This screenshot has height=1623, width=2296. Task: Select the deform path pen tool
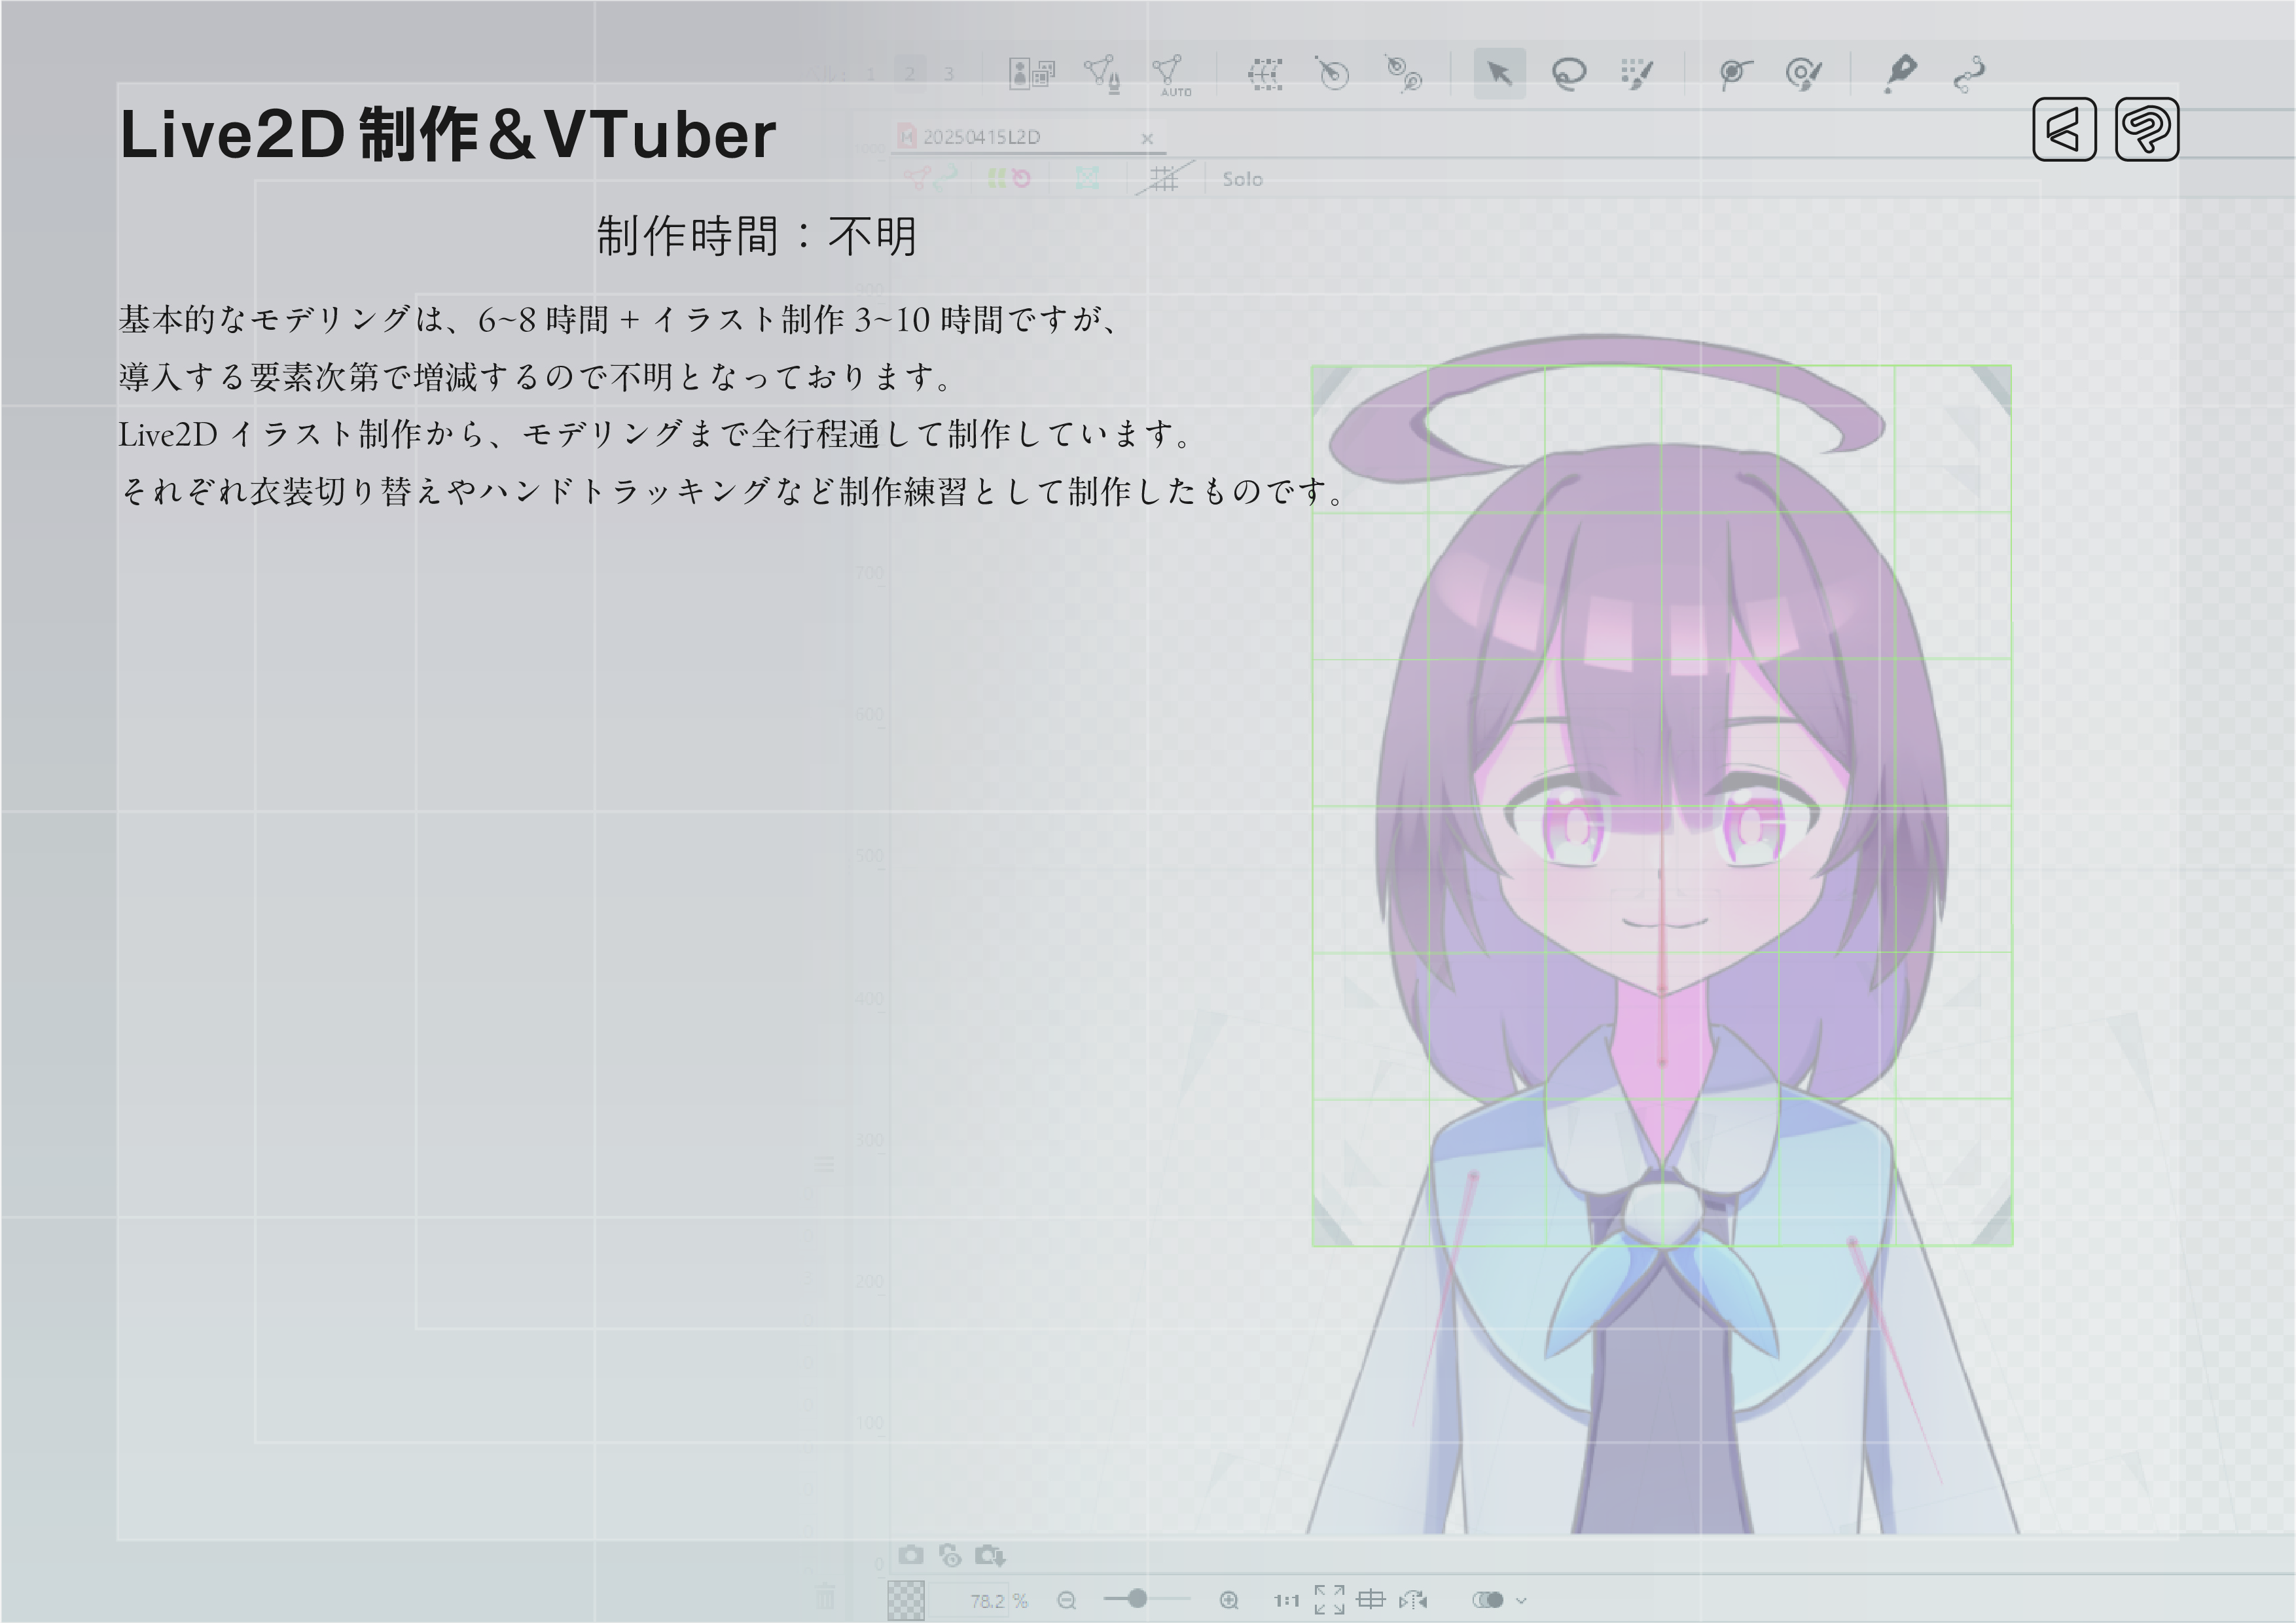point(1900,73)
